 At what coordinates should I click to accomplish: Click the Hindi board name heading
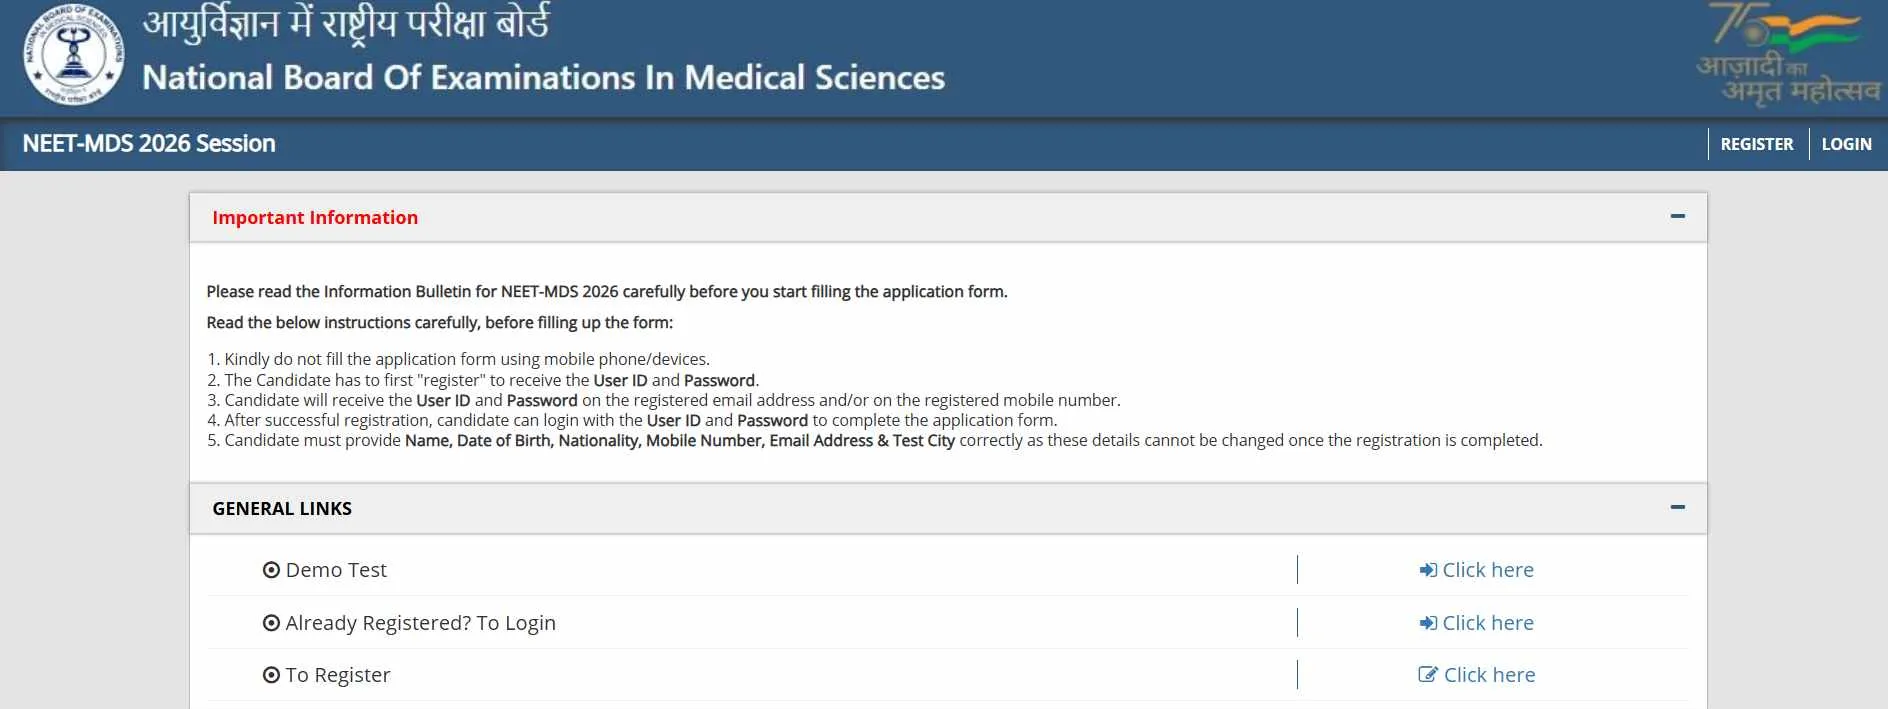[346, 24]
